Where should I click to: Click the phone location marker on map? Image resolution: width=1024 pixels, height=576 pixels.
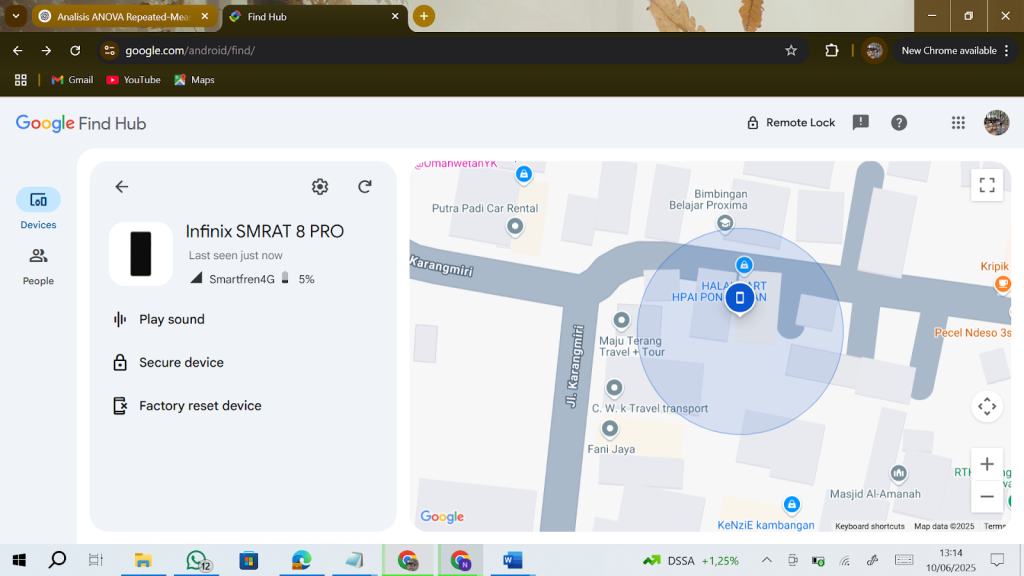click(x=740, y=297)
